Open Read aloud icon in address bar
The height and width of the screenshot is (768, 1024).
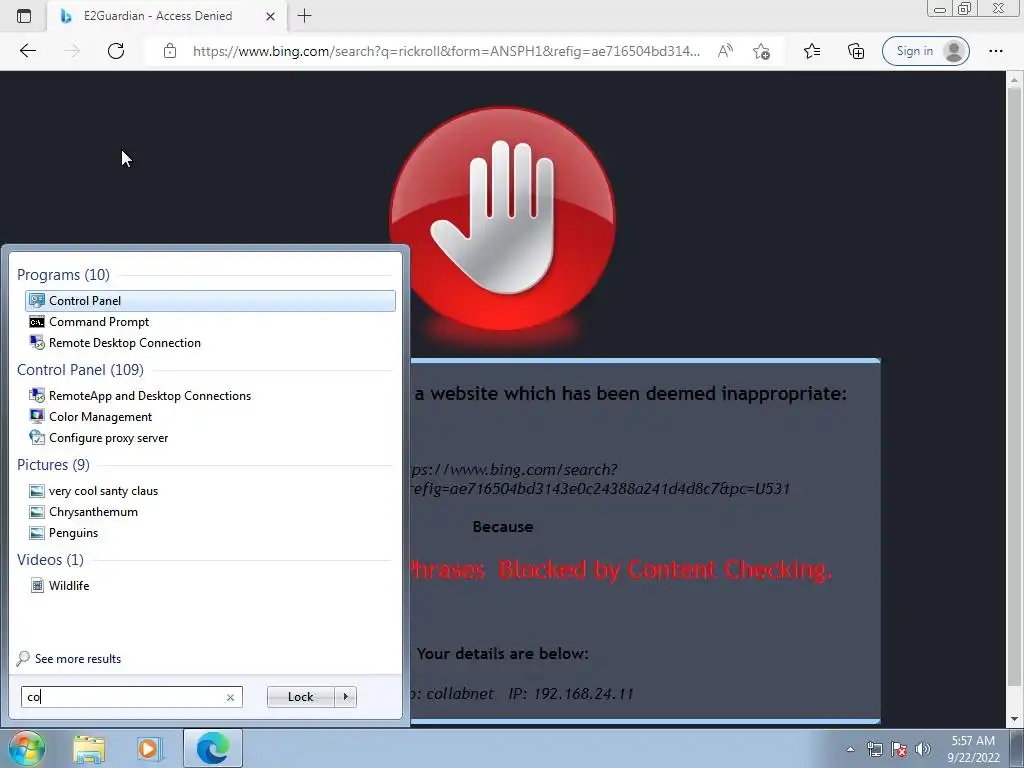click(x=725, y=51)
